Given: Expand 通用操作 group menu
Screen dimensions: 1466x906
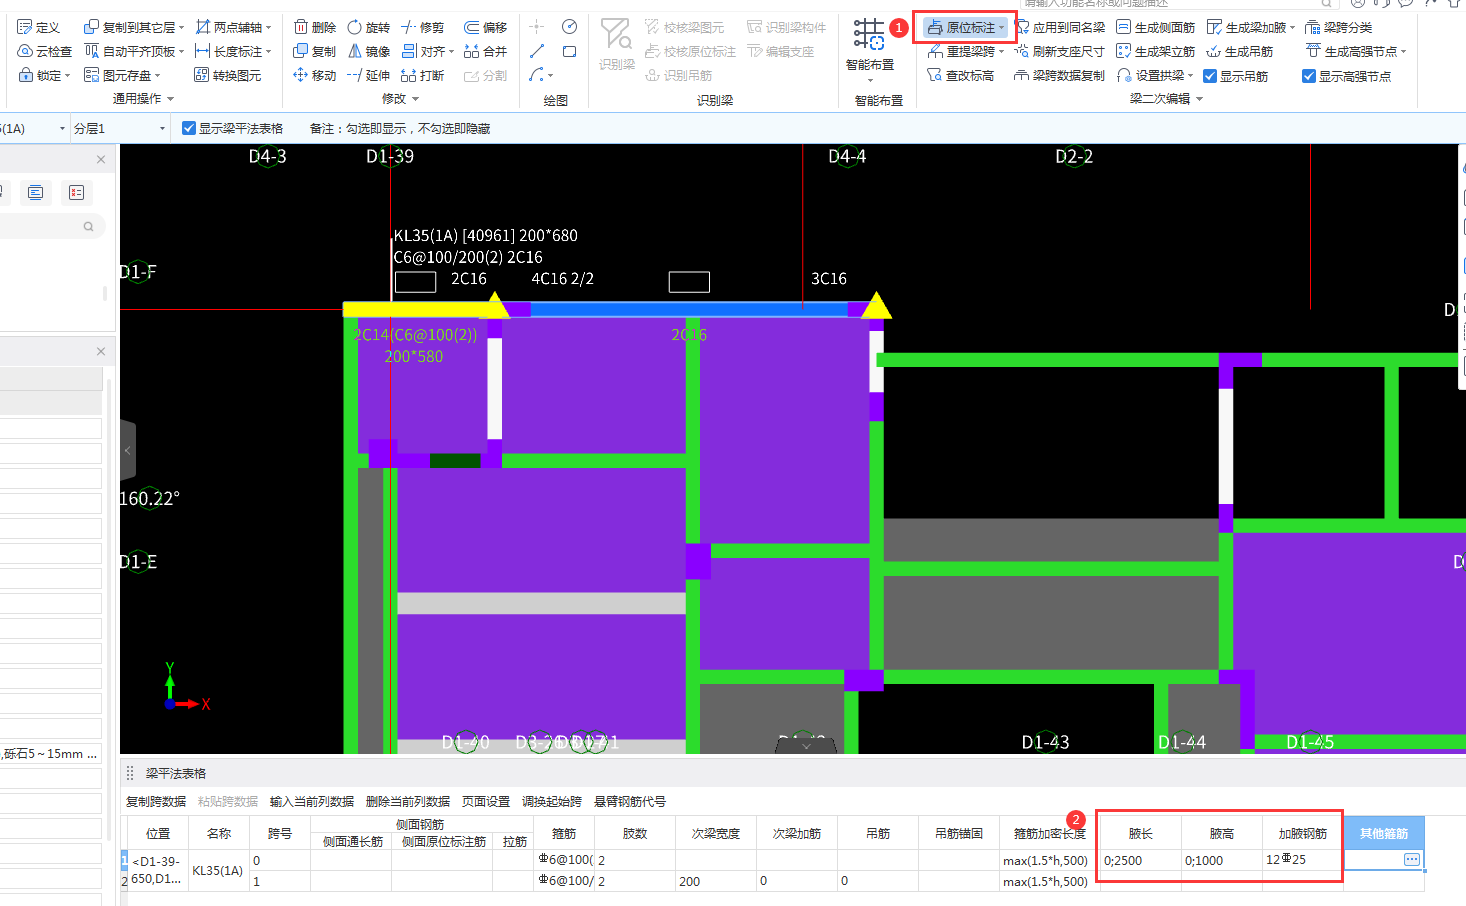Looking at the screenshot, I should coord(144,99).
